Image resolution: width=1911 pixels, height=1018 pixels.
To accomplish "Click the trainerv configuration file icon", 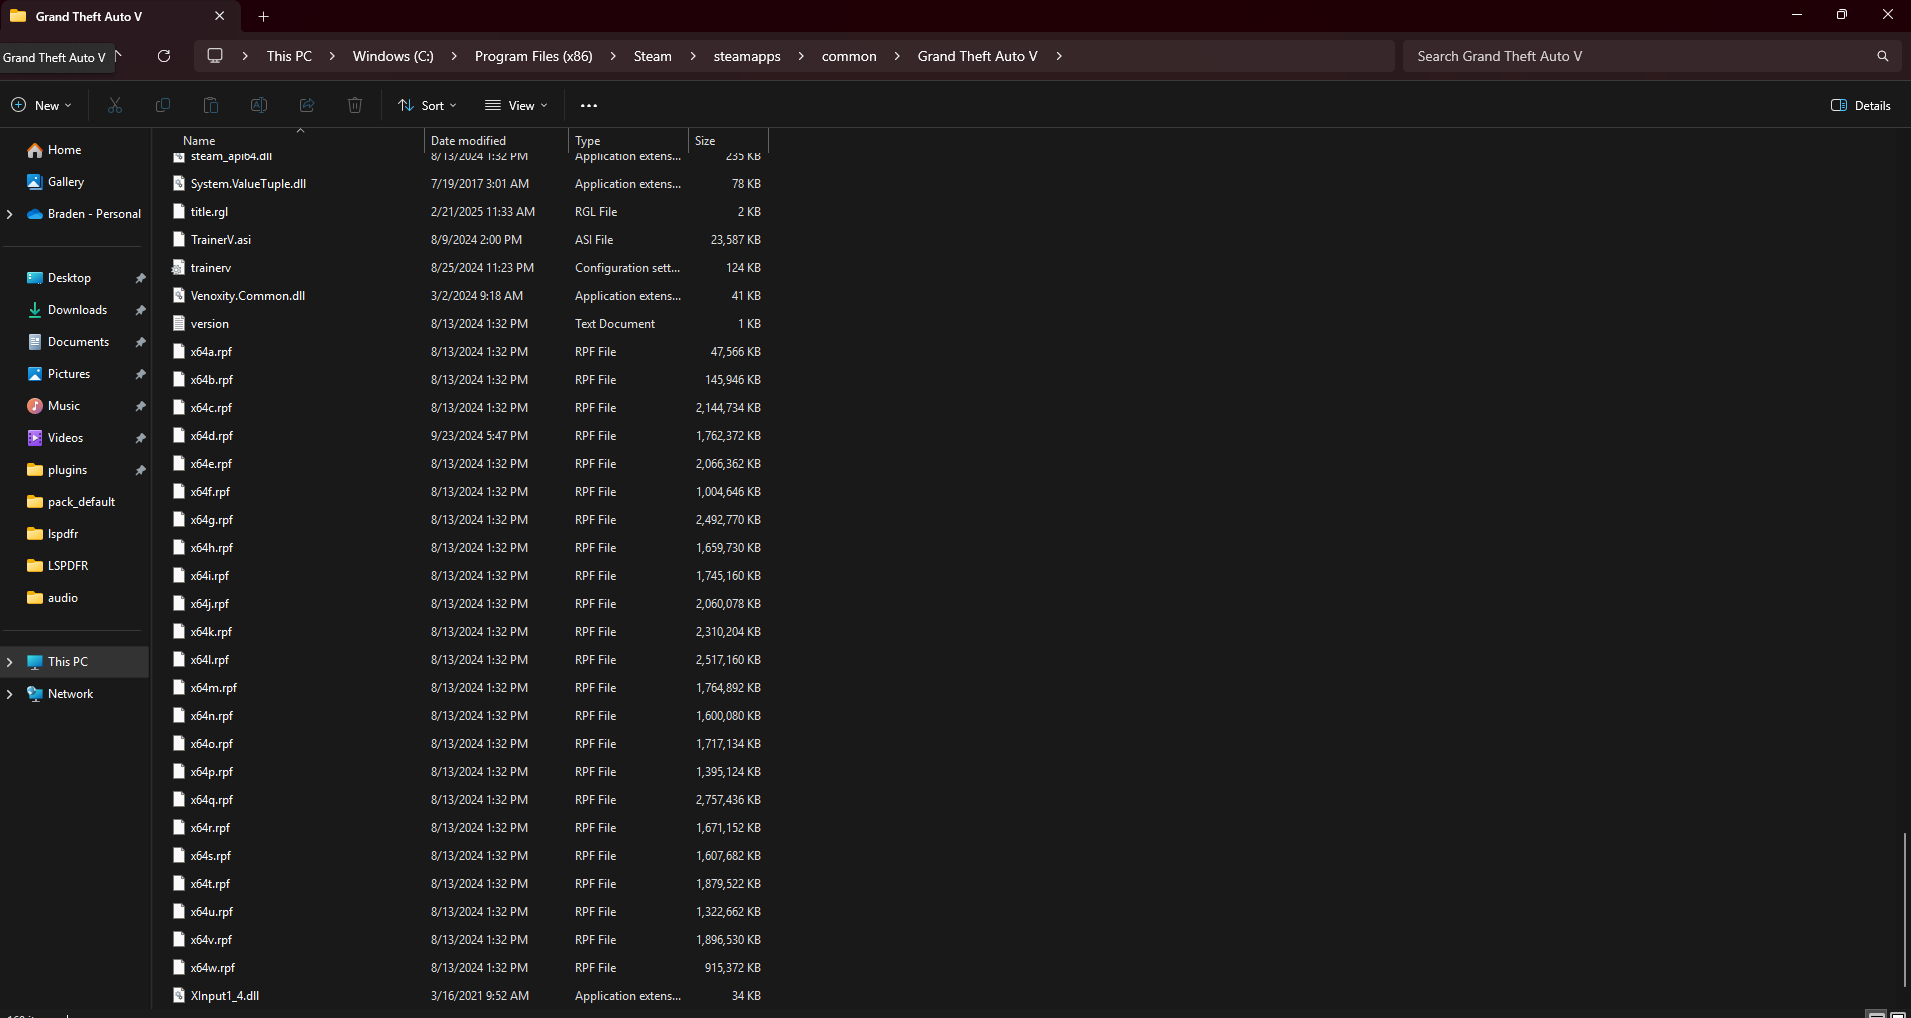I will (179, 268).
